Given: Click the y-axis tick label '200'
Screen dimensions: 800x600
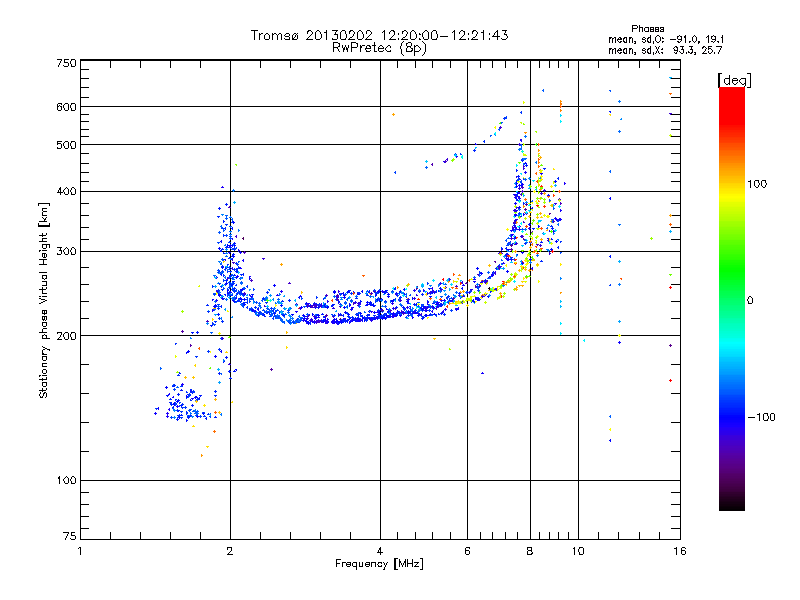Looking at the screenshot, I should 66,336.
